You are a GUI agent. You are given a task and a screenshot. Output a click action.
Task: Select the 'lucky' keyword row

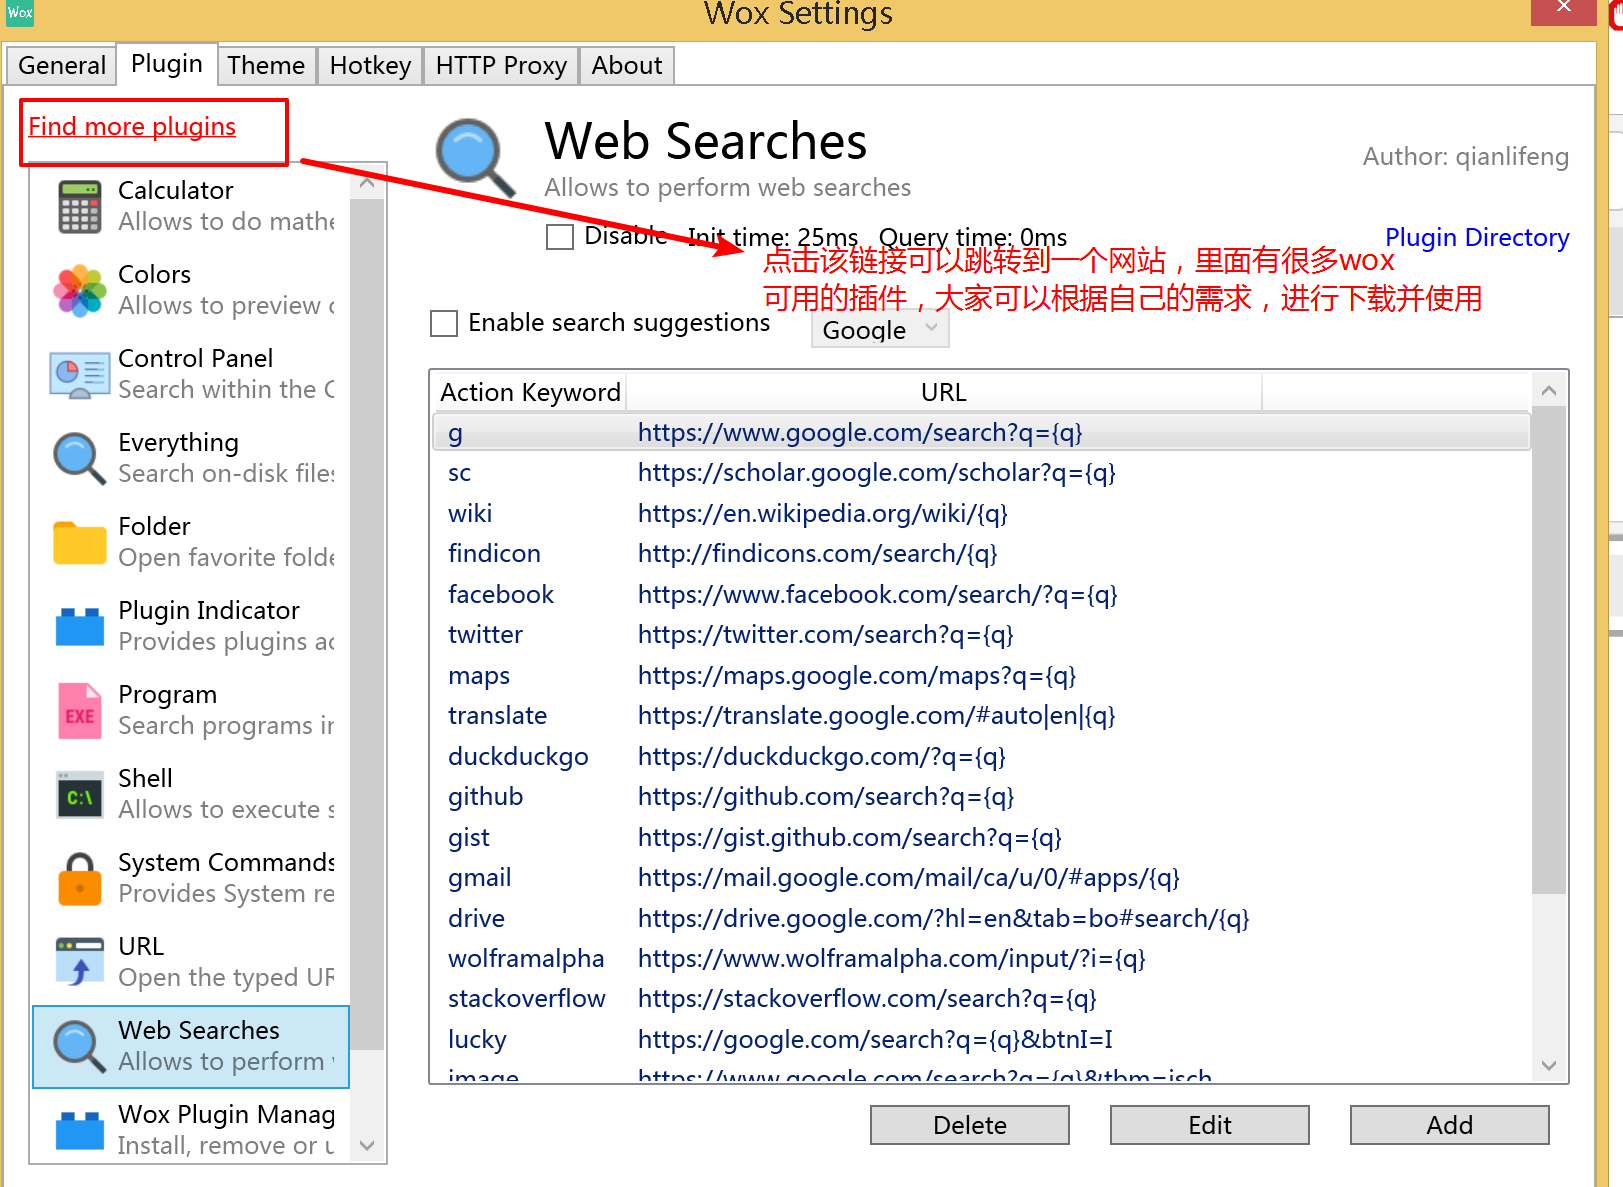coord(981,1040)
